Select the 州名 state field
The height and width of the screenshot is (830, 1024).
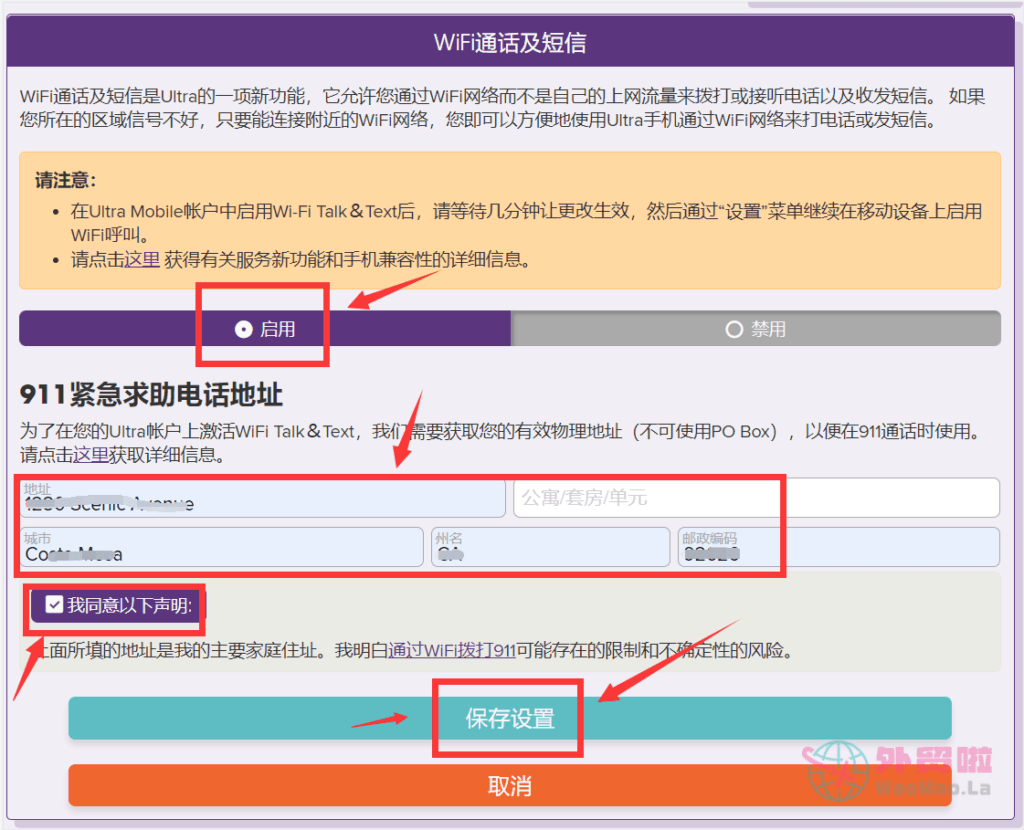click(550, 547)
